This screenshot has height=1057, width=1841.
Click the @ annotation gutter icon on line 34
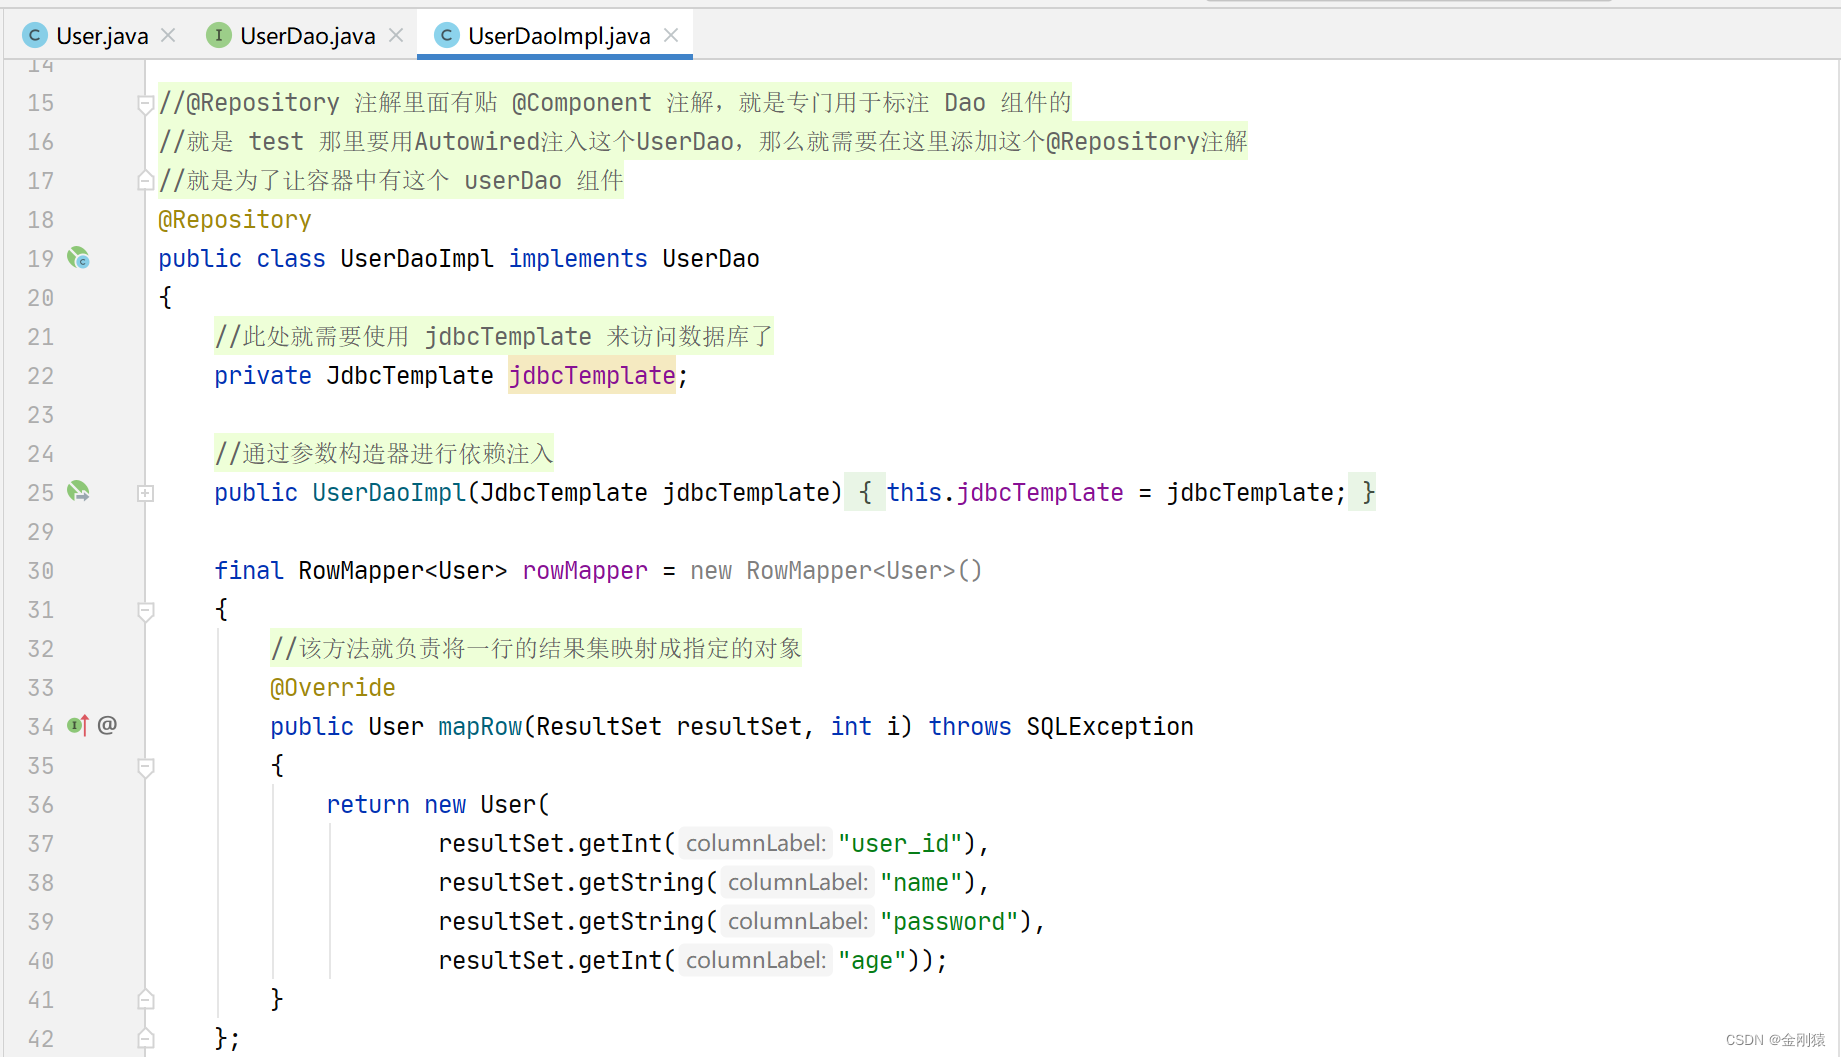tap(107, 725)
